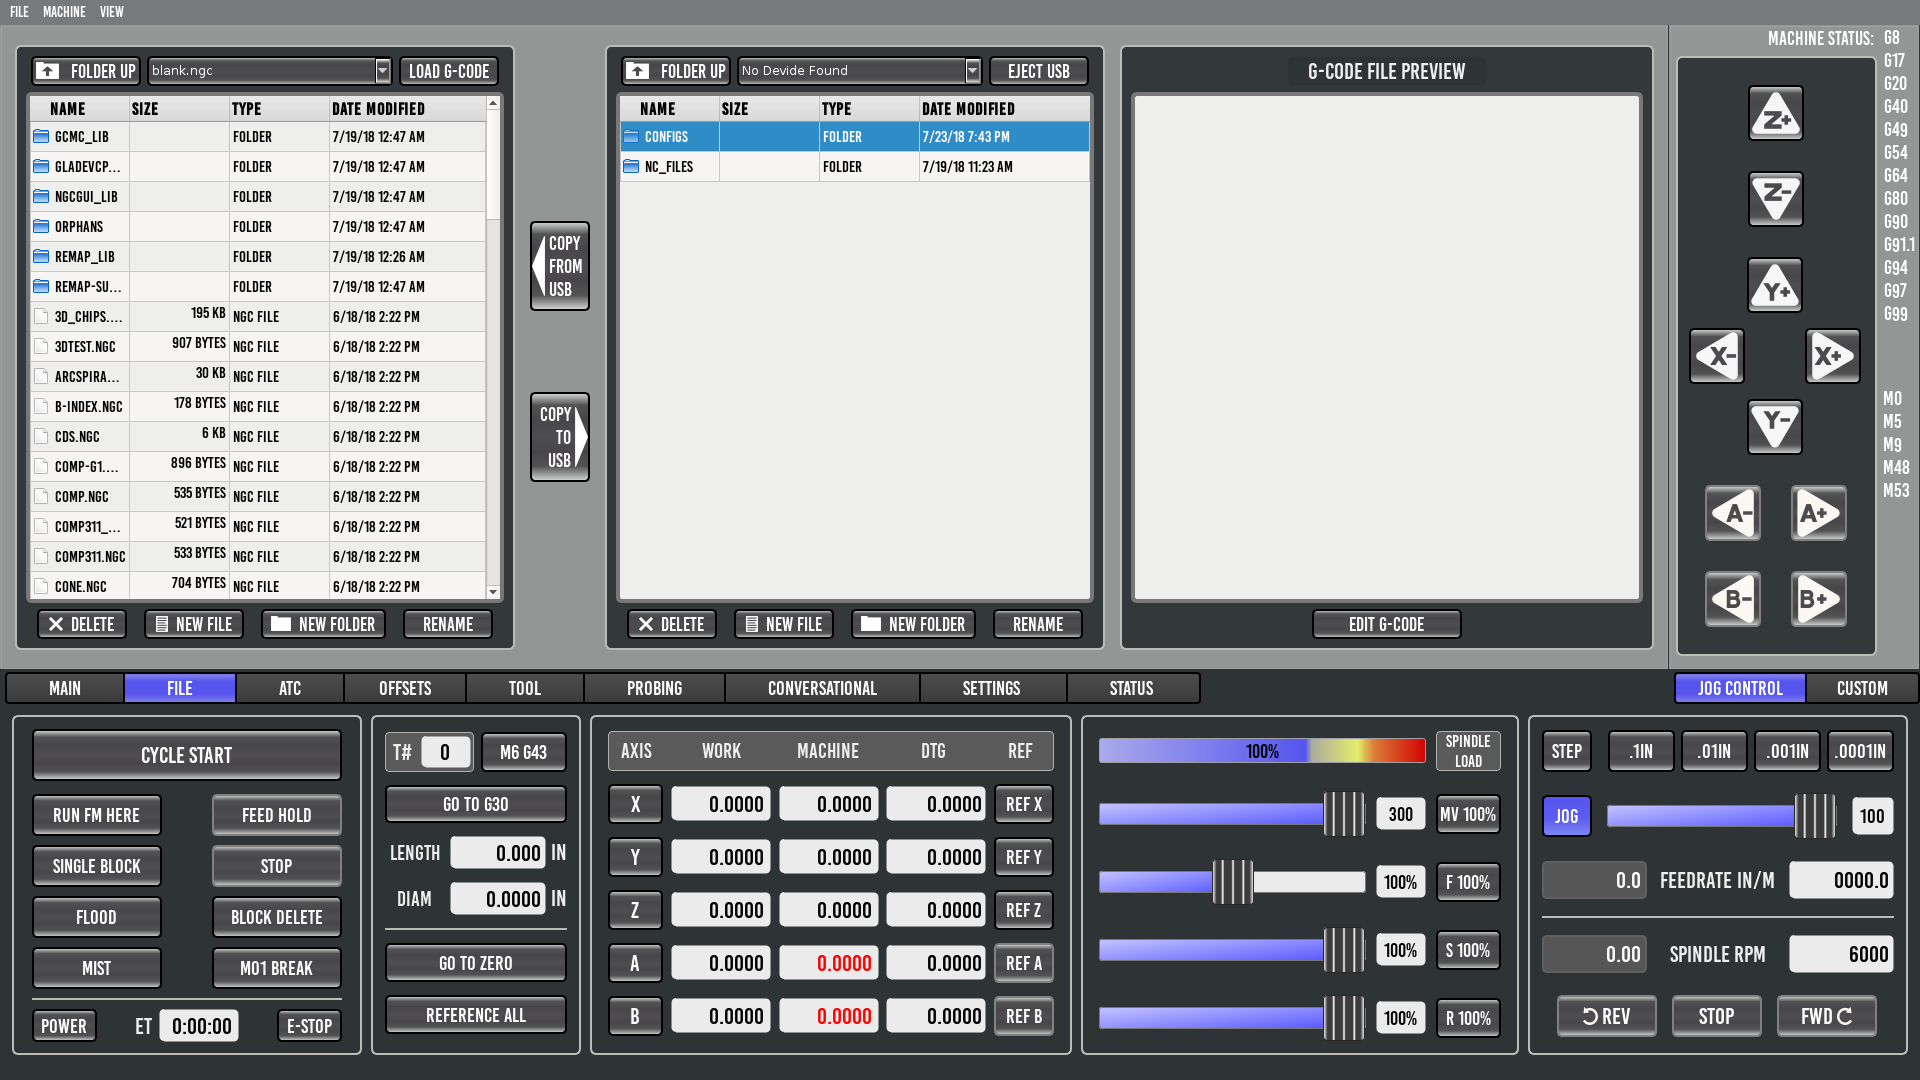The height and width of the screenshot is (1080, 1920).
Task: Click REF X button
Action: pyautogui.click(x=1024, y=804)
